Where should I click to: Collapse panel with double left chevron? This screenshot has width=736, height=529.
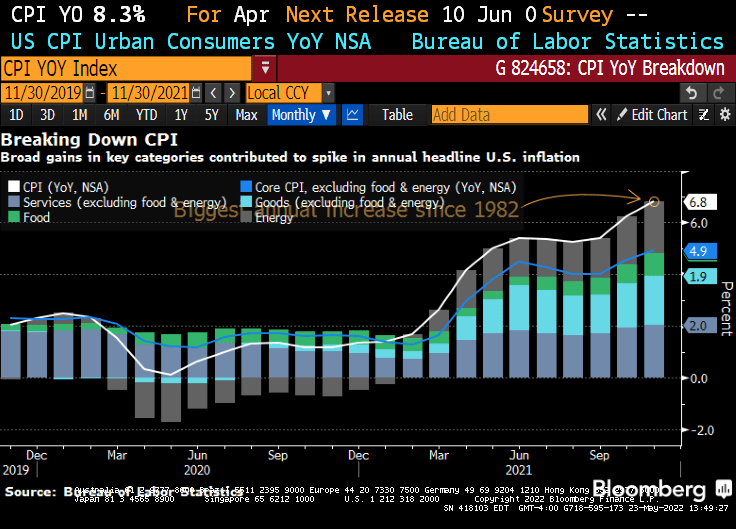point(600,115)
